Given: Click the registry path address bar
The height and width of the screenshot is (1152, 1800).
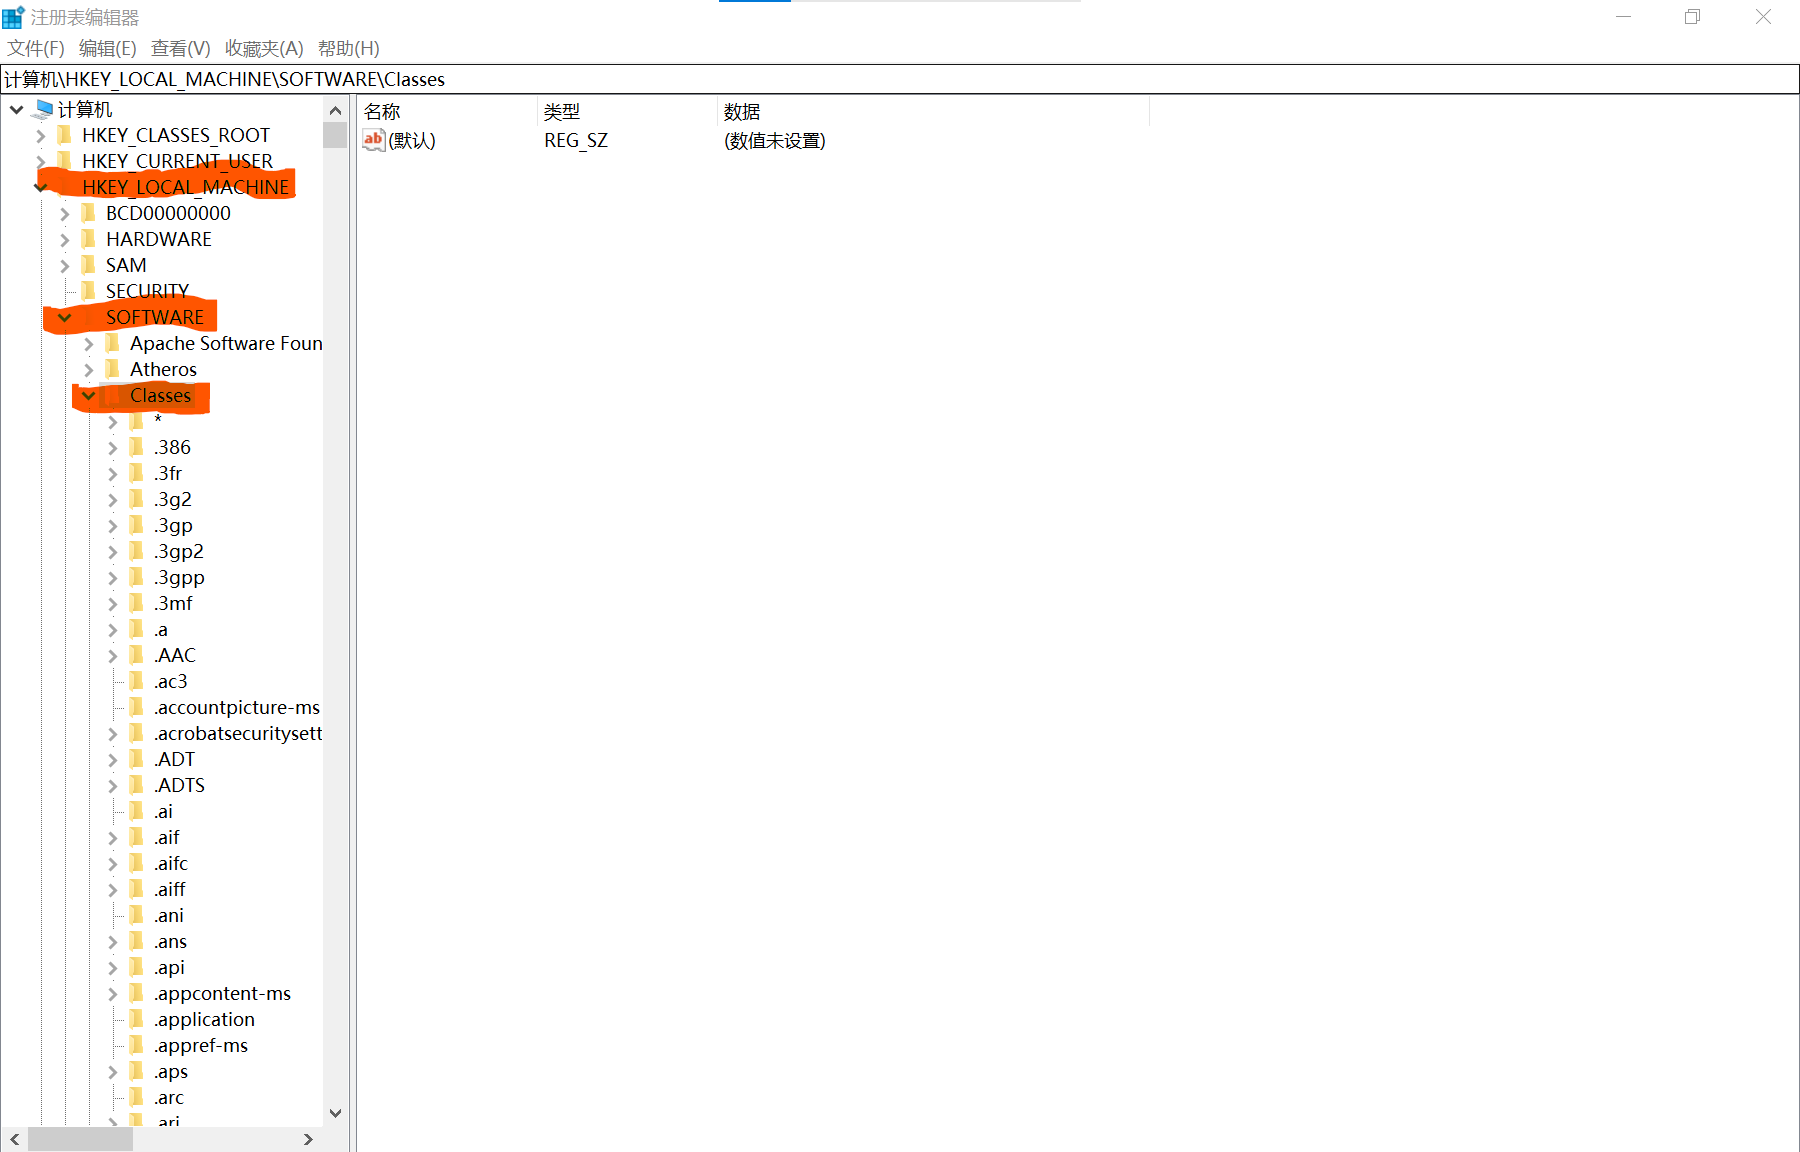Looking at the screenshot, I should coord(900,79).
